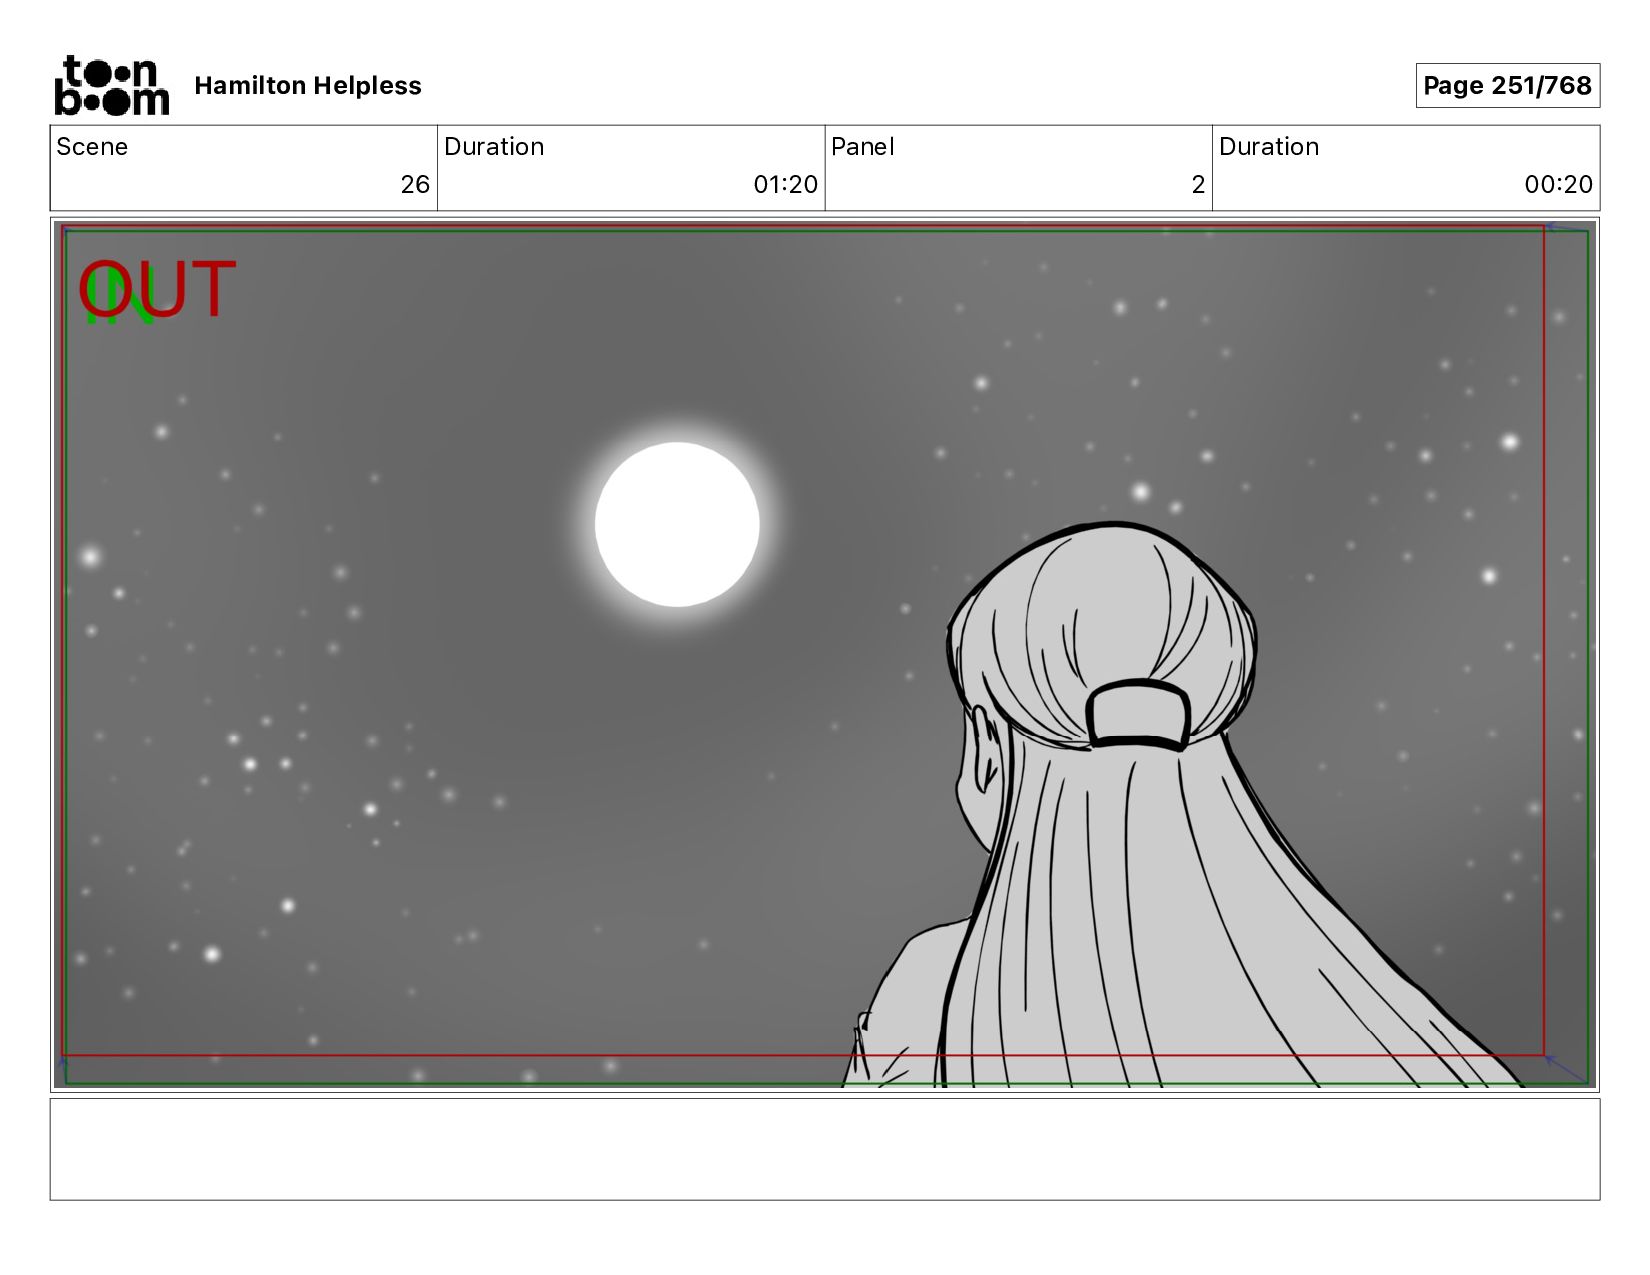
Task: Click the hair clip on the character
Action: tap(1138, 713)
